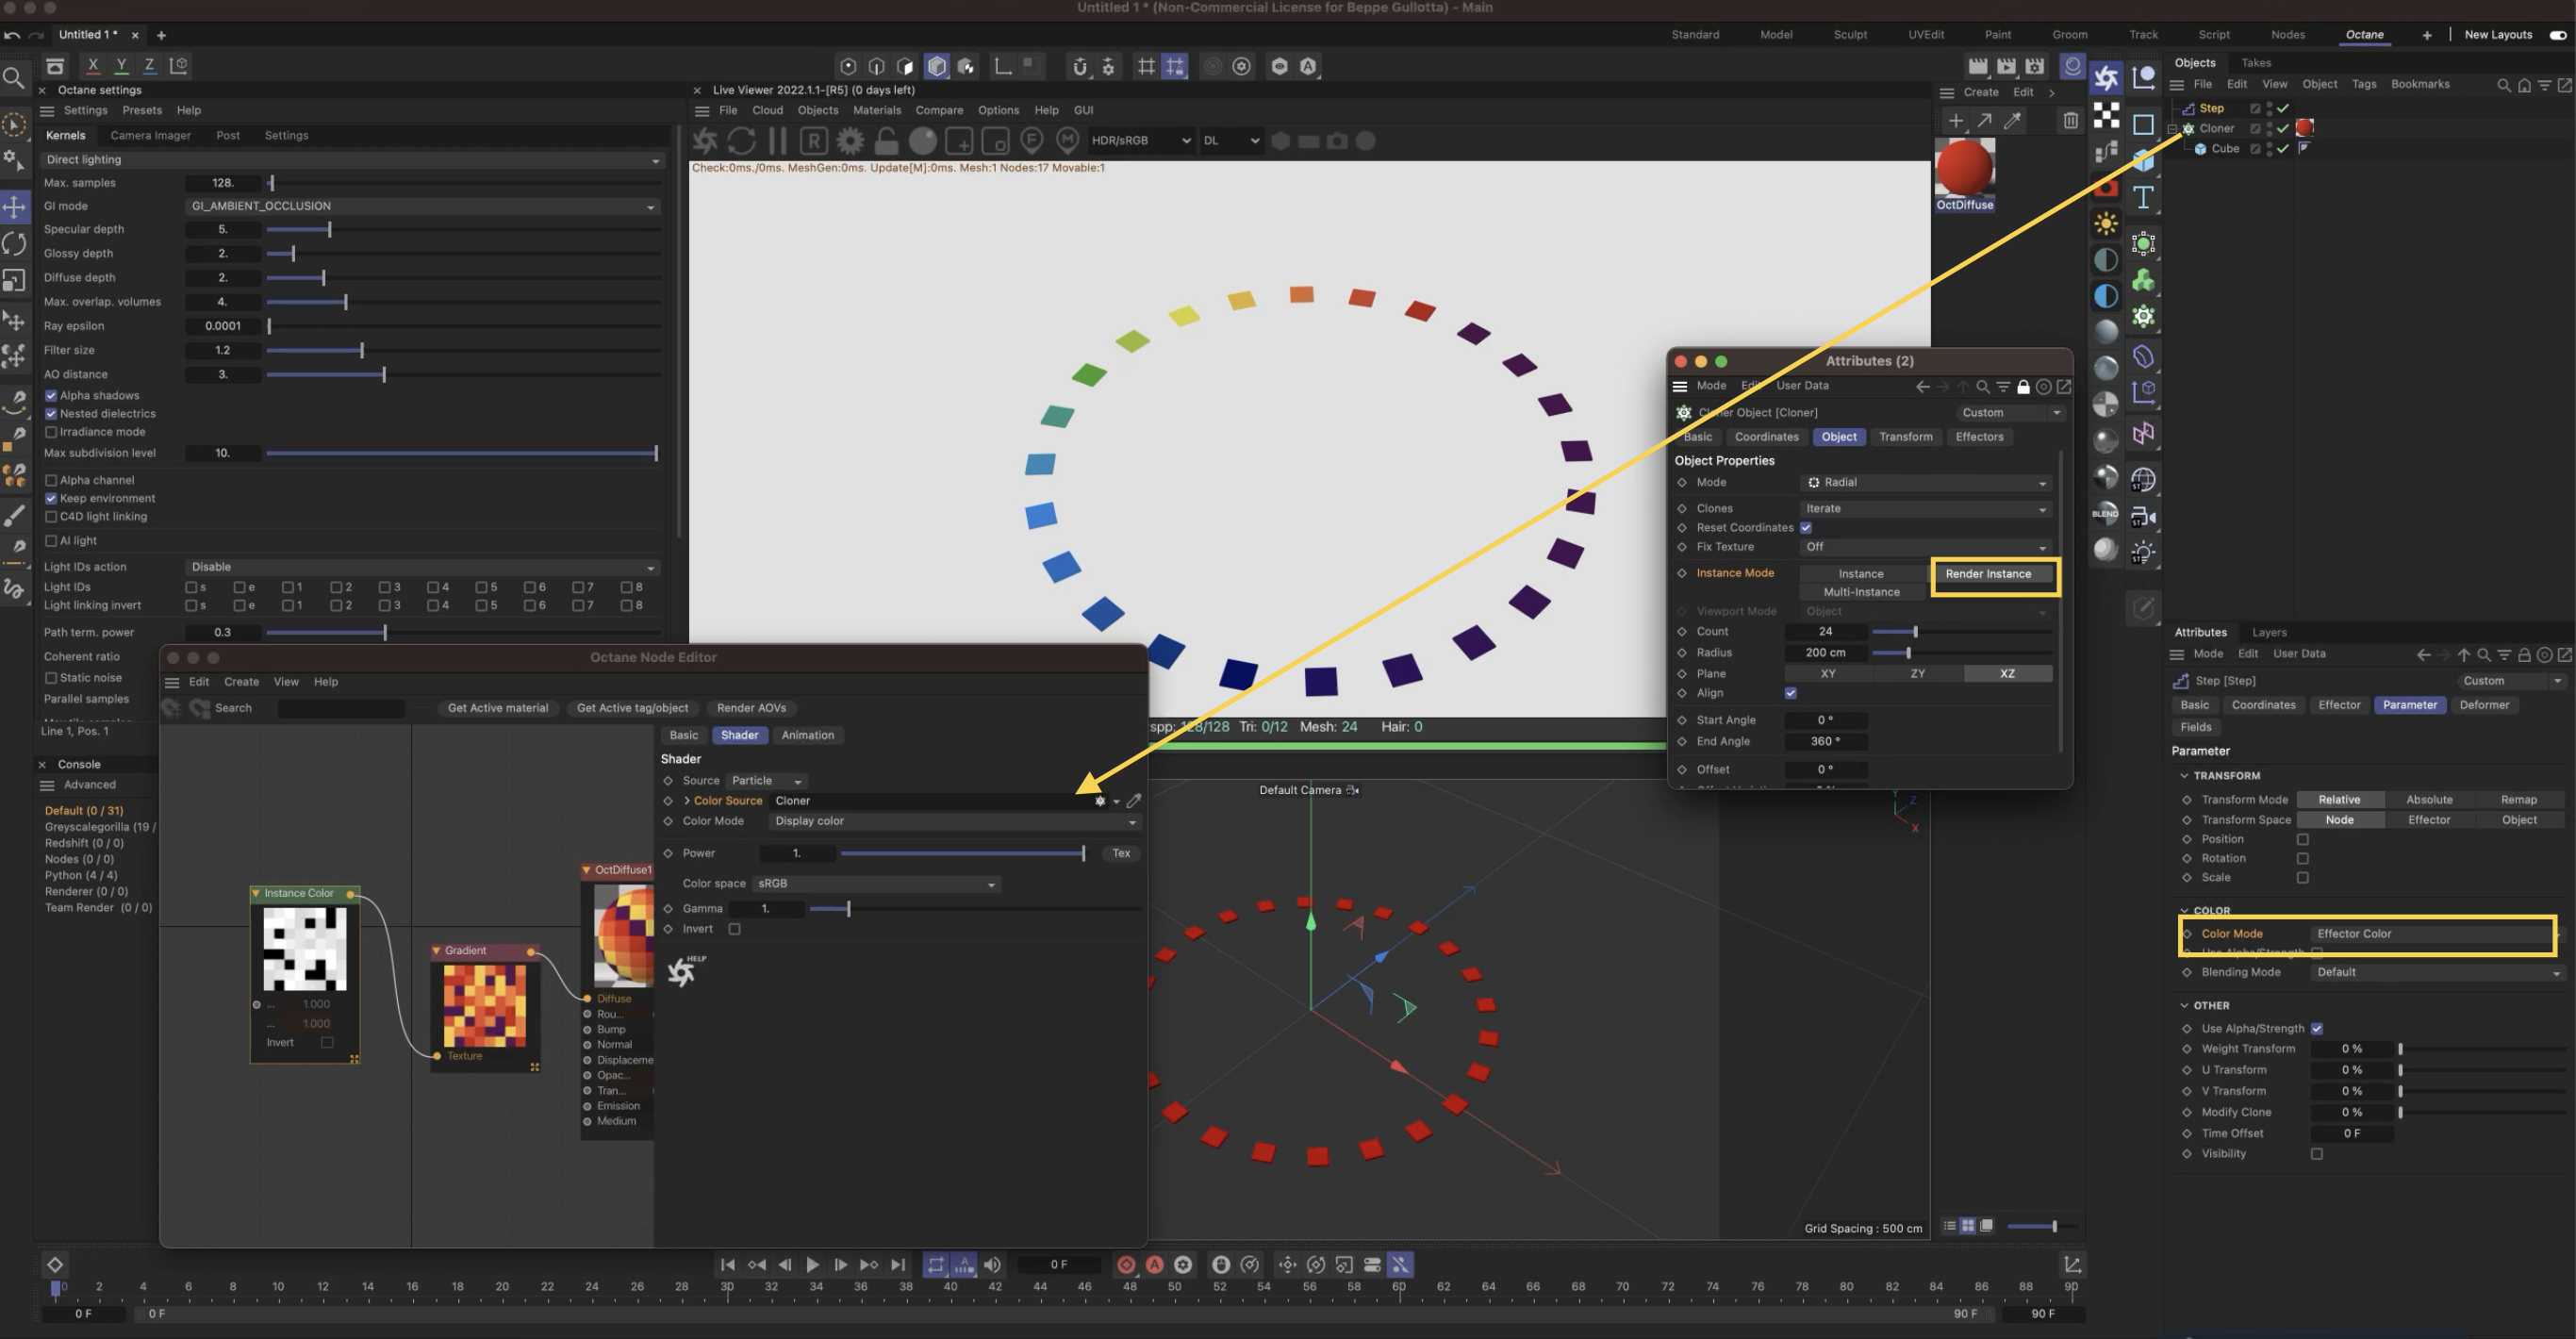Expand the Effector Color mode dropdown
The height and width of the screenshot is (1339, 2576).
tap(2432, 934)
